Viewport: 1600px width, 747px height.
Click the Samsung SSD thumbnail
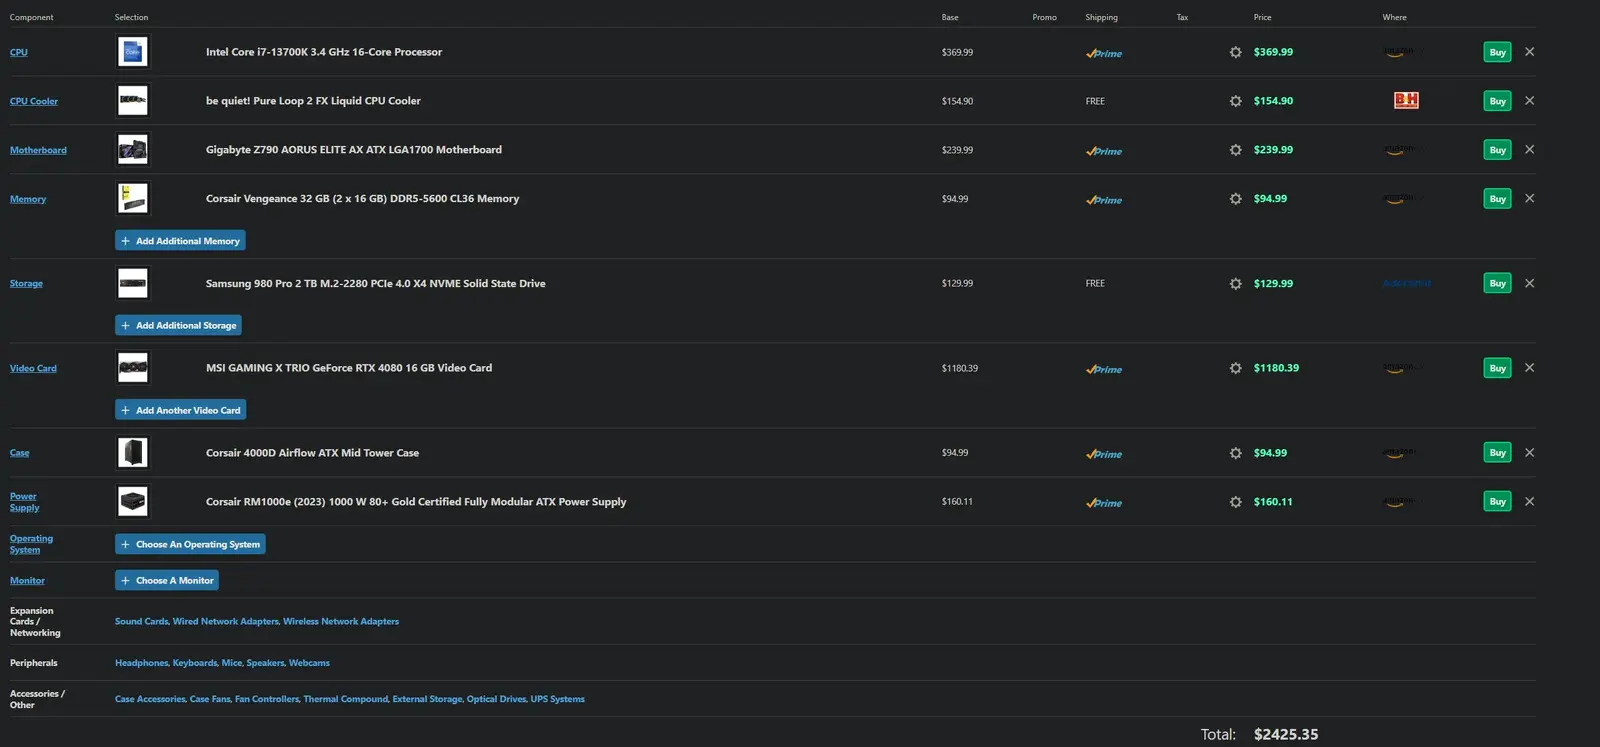133,284
